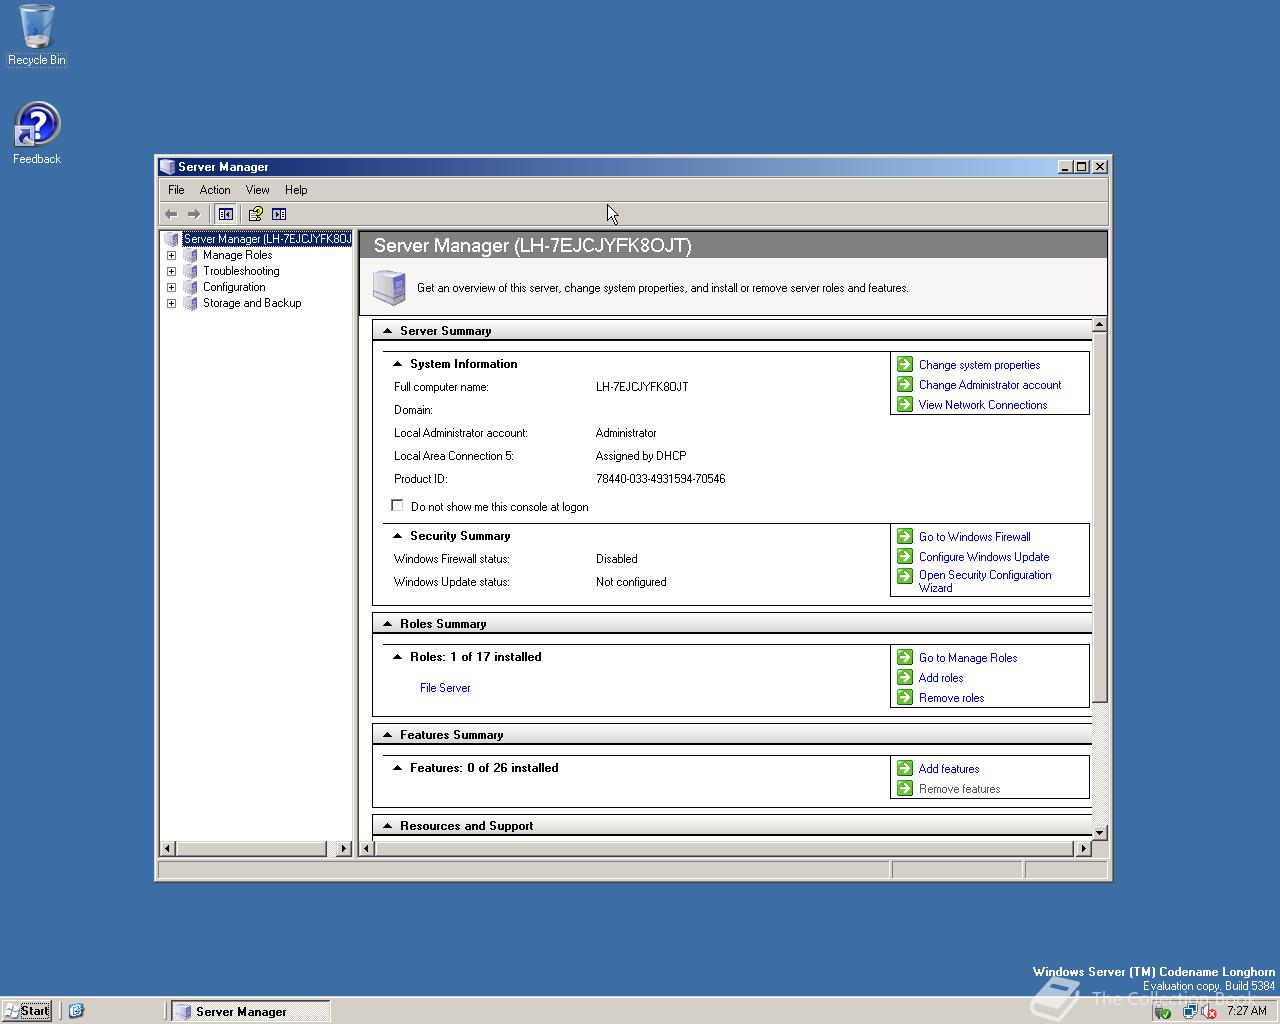Screen dimensions: 1280x1024
Task: Collapse the System Information subsection
Action: point(397,364)
